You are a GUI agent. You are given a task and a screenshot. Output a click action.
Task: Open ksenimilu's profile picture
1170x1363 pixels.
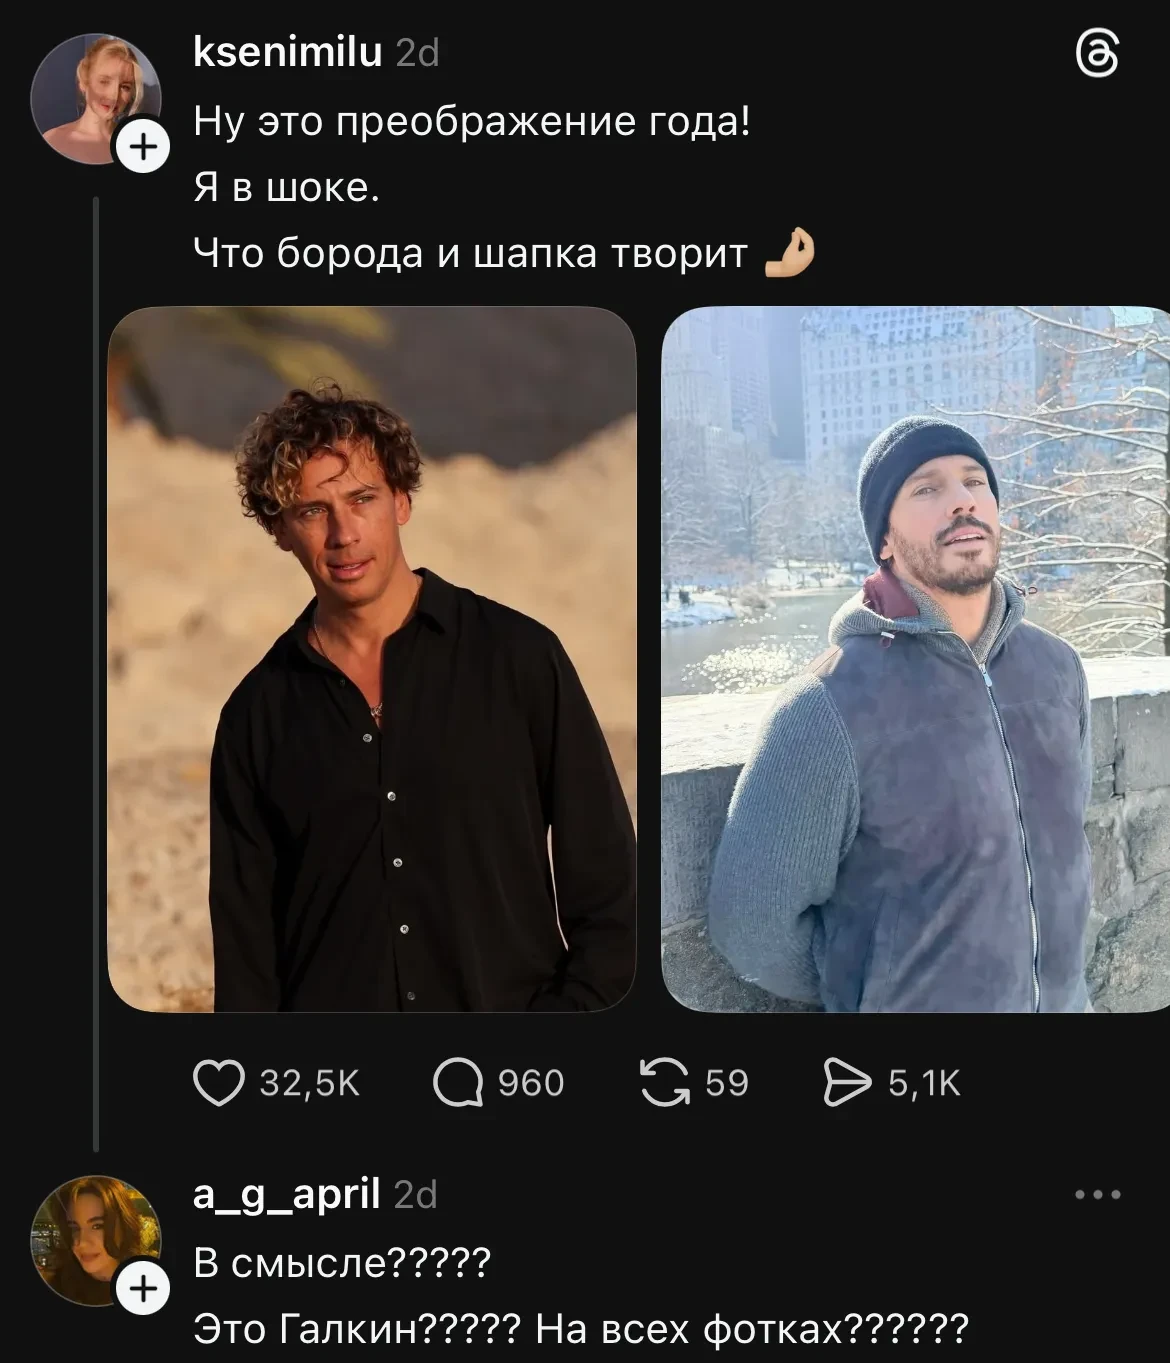[94, 98]
